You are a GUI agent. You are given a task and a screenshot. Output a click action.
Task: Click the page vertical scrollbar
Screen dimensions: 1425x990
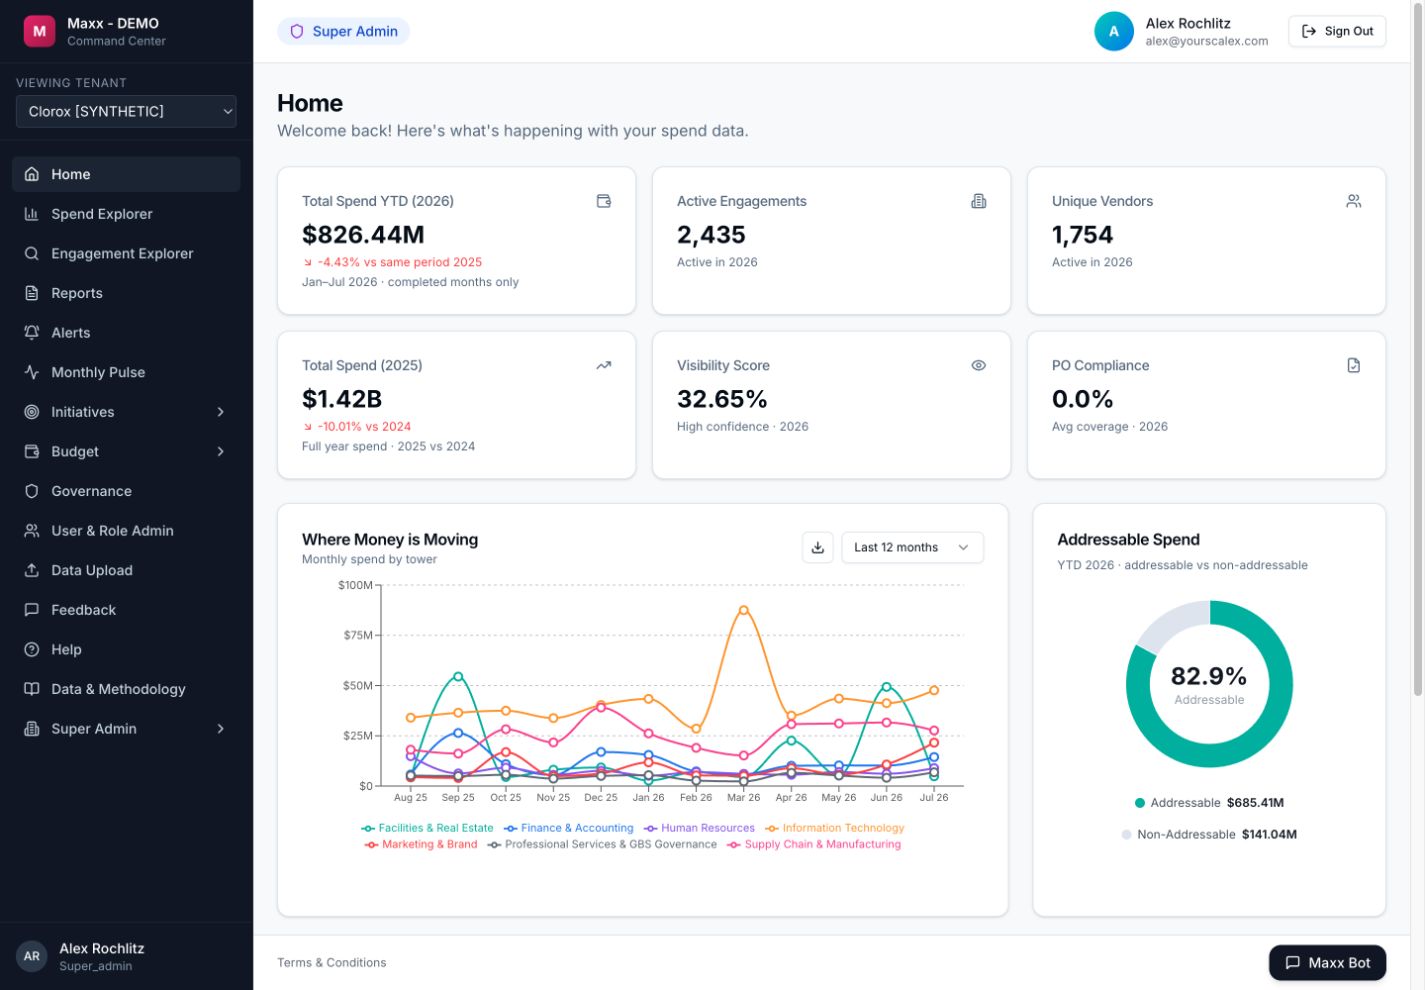coord(1418,350)
